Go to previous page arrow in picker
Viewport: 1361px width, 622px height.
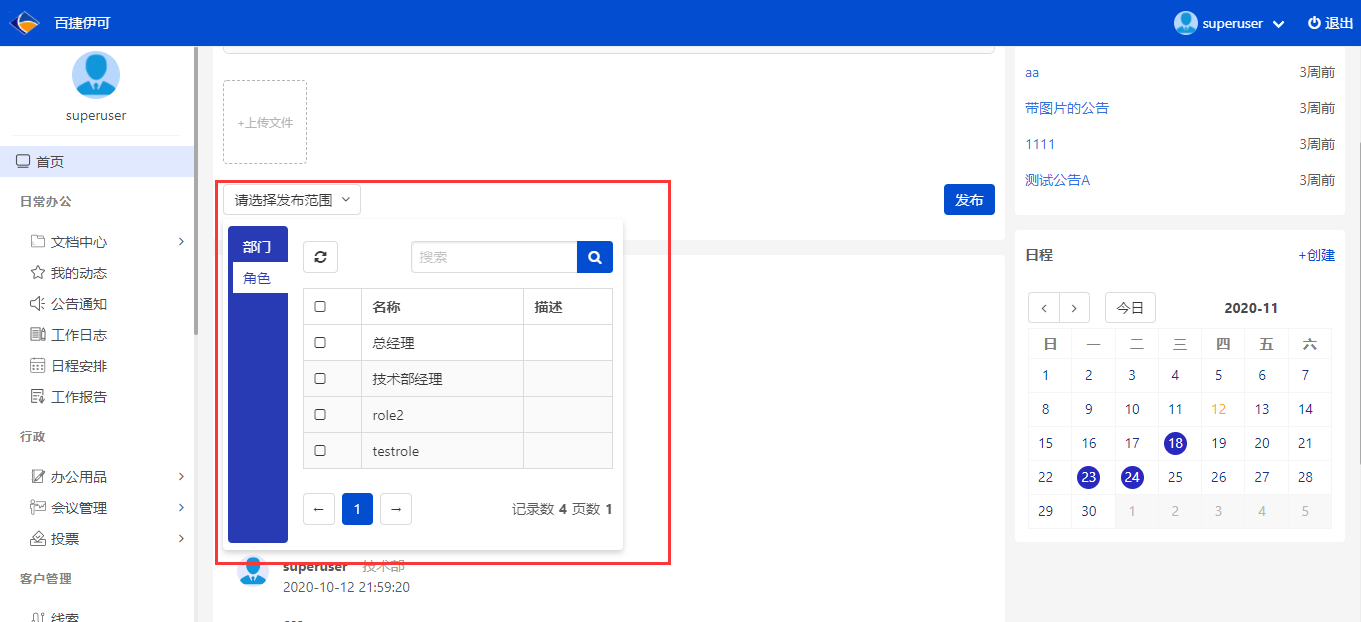point(318,509)
